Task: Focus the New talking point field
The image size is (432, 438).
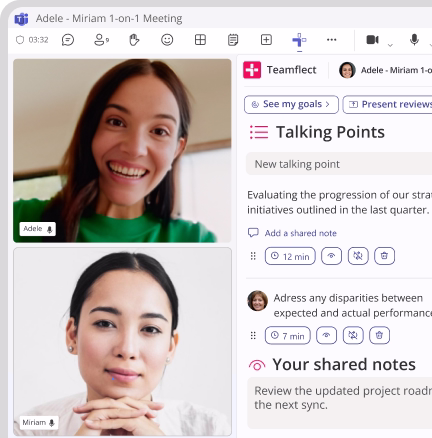Action: tap(339, 164)
